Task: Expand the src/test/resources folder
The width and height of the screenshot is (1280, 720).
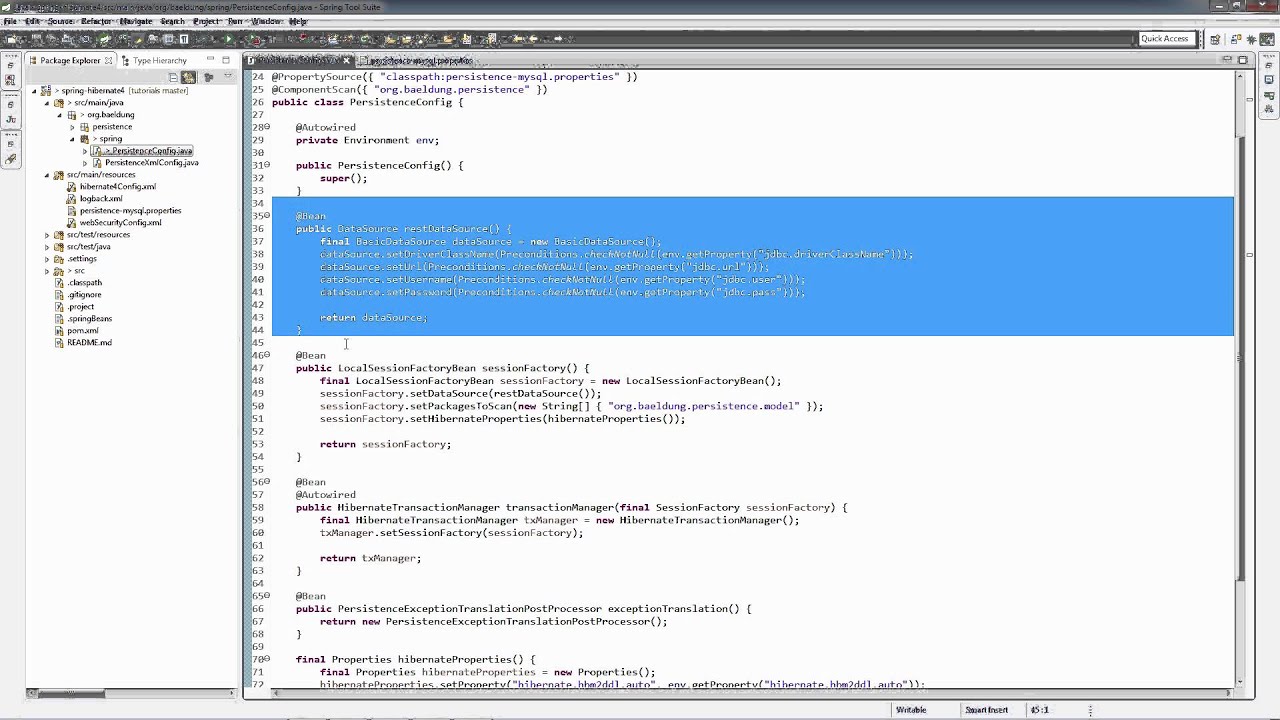Action: click(x=47, y=235)
